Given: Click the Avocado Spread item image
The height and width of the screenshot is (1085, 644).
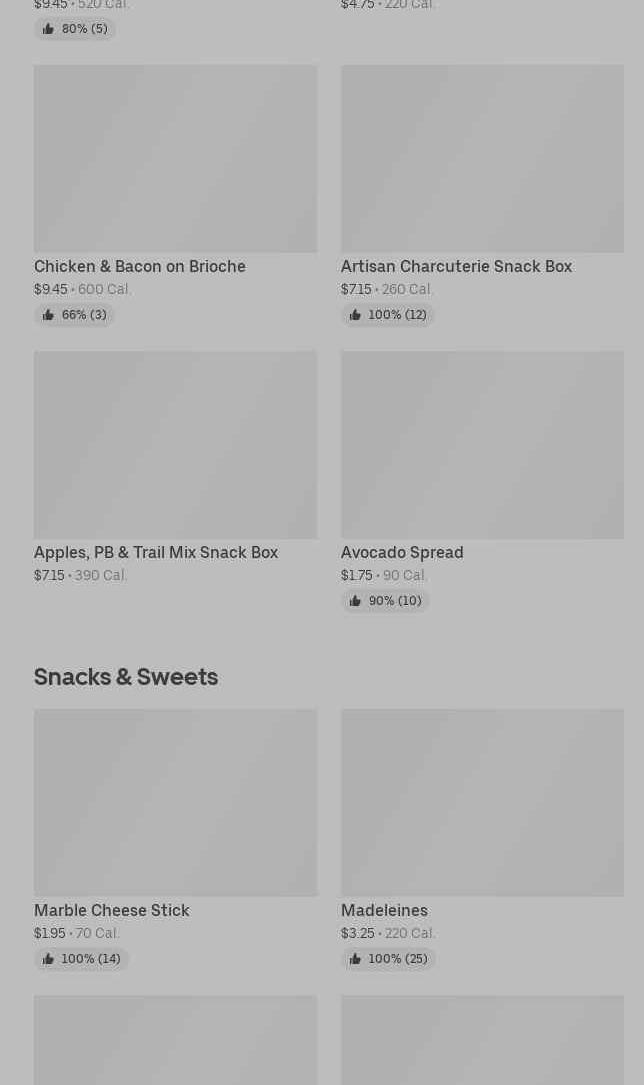Looking at the screenshot, I should point(482,445).
